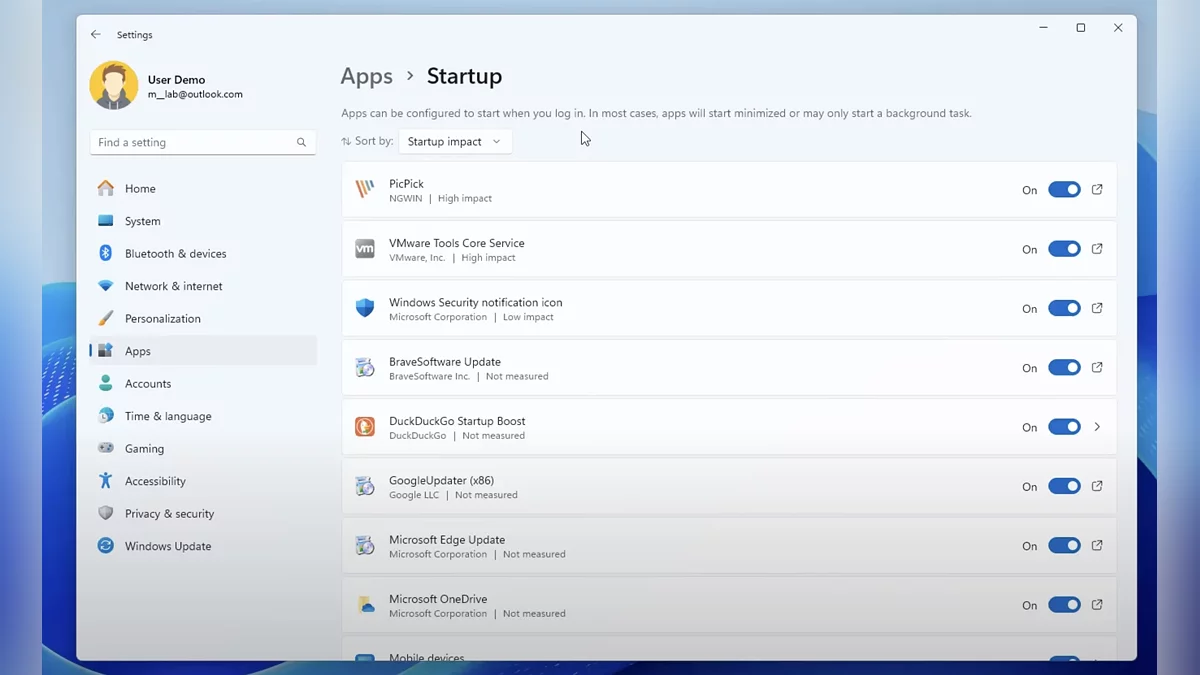
Task: Click the VMware Tools Core Service icon
Action: [364, 249]
